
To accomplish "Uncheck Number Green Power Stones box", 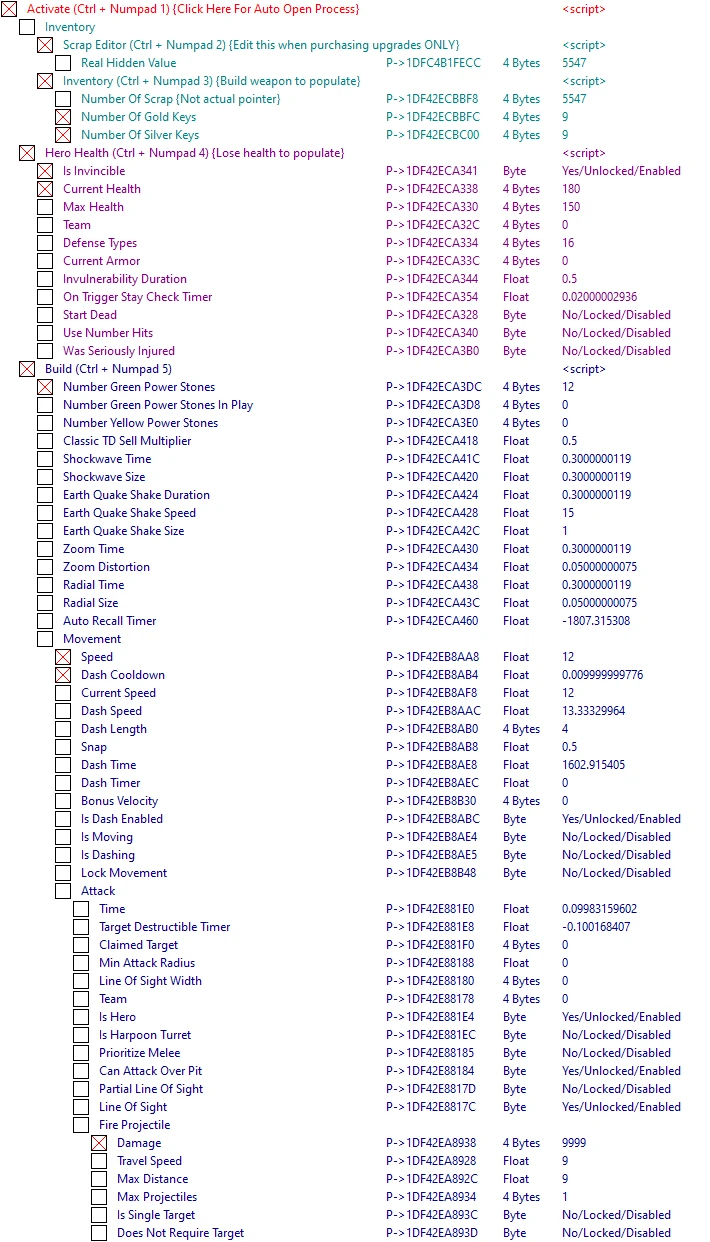I will [x=45, y=387].
